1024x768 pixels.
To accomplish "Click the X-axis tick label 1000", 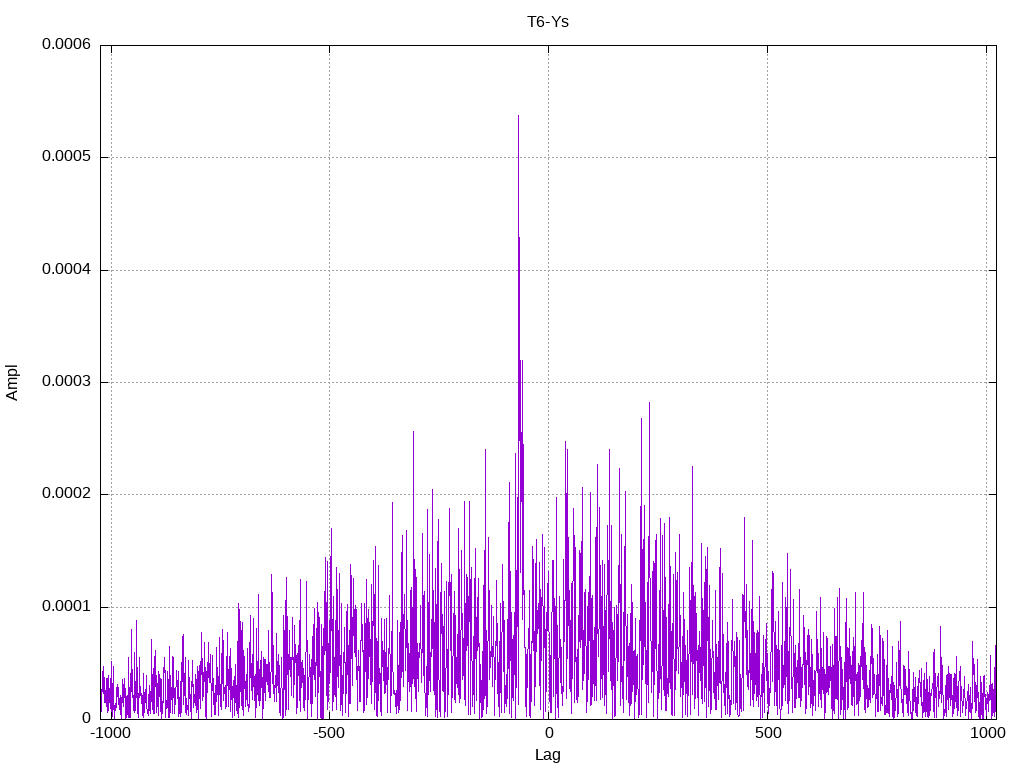I will point(987,733).
